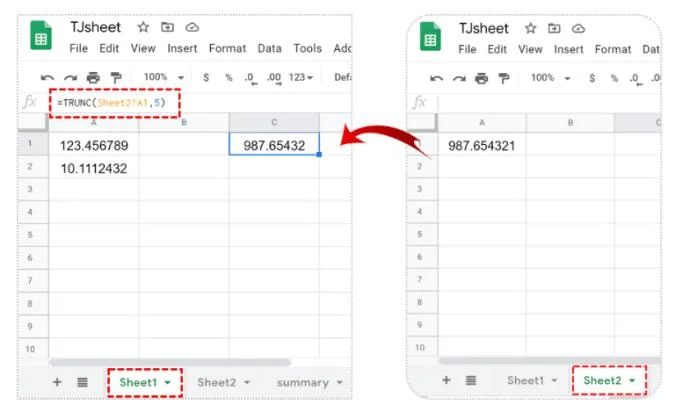Open File menu in left window
The height and width of the screenshot is (412, 690).
click(x=78, y=48)
